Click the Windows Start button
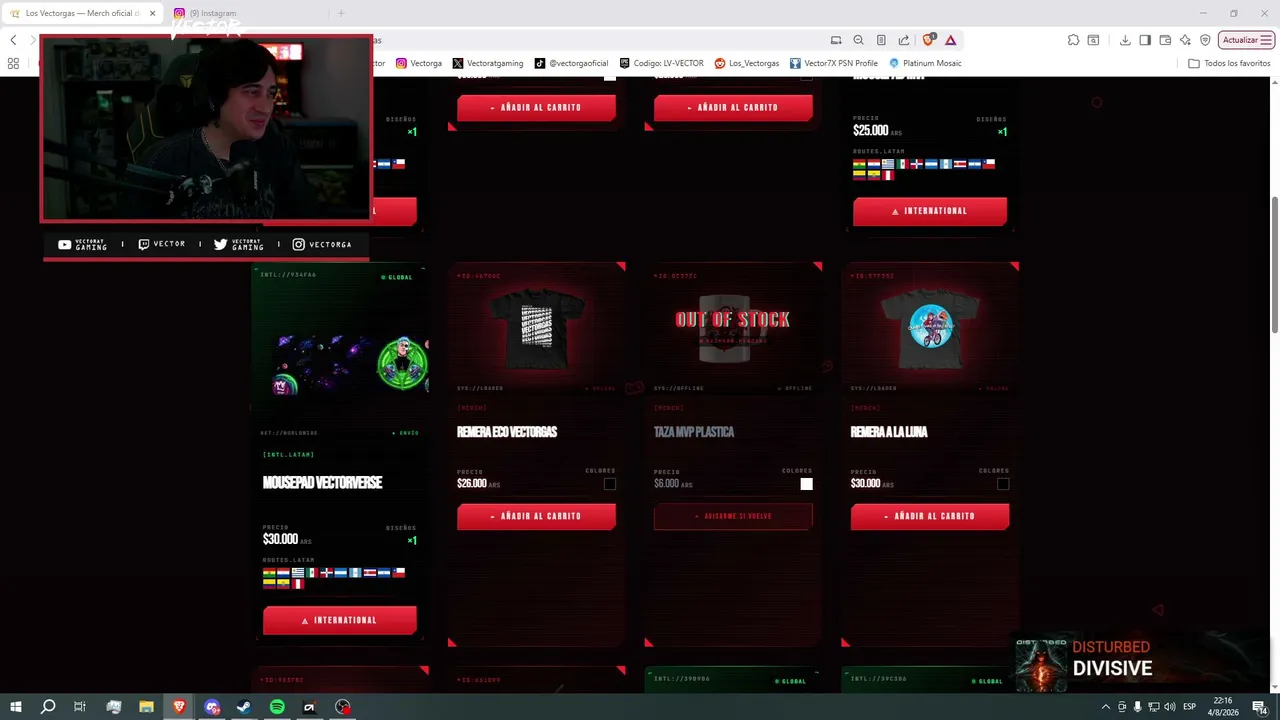 [15, 707]
